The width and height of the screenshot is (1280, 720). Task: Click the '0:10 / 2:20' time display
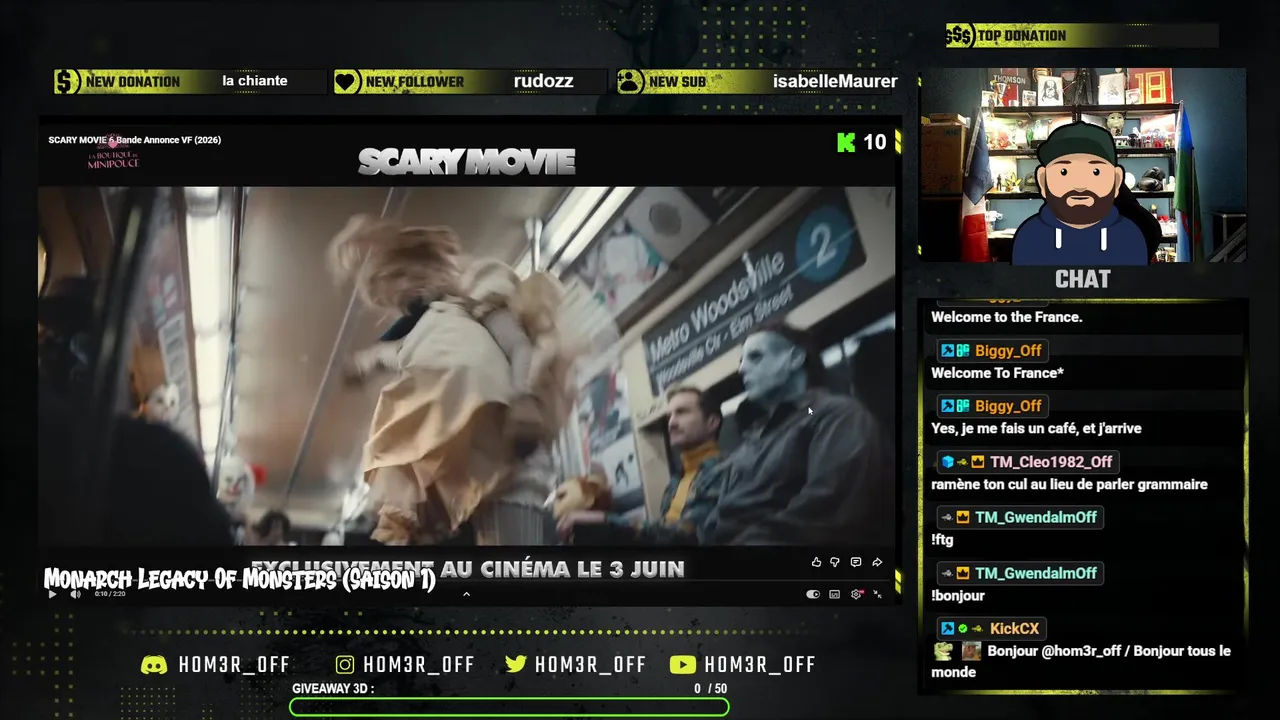(110, 594)
